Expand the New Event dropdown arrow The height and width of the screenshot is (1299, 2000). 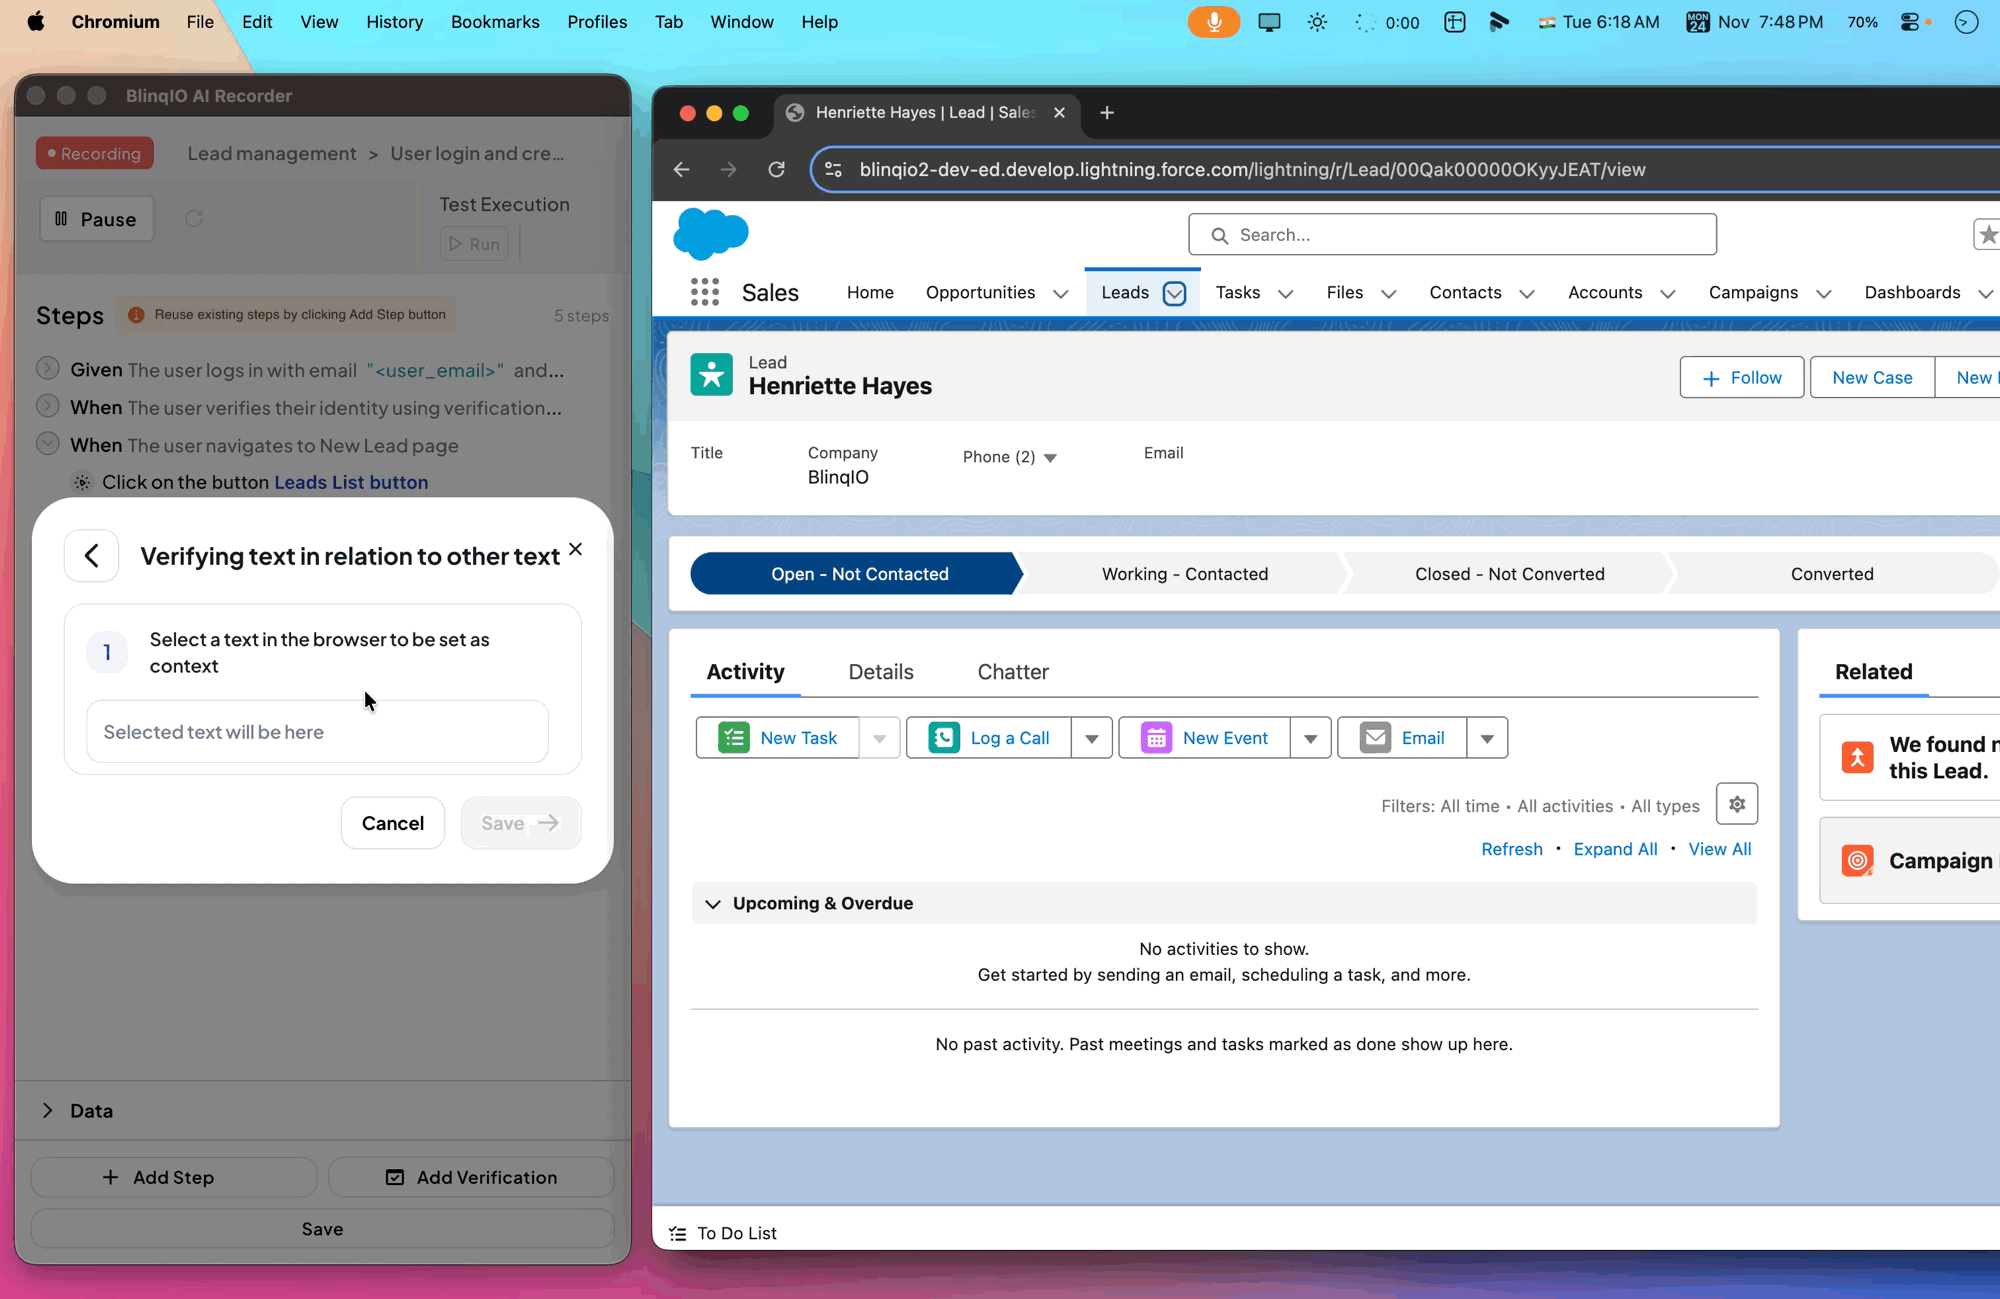pos(1310,738)
